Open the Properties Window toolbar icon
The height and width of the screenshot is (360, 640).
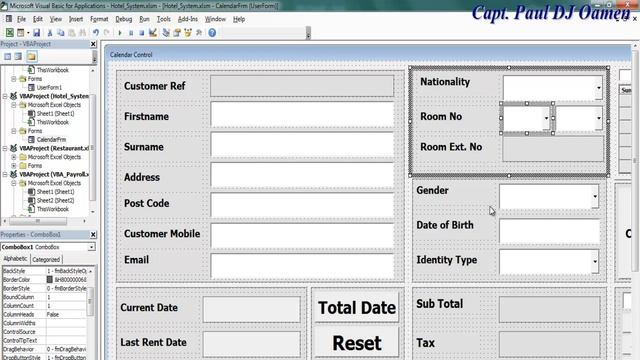pos(177,33)
